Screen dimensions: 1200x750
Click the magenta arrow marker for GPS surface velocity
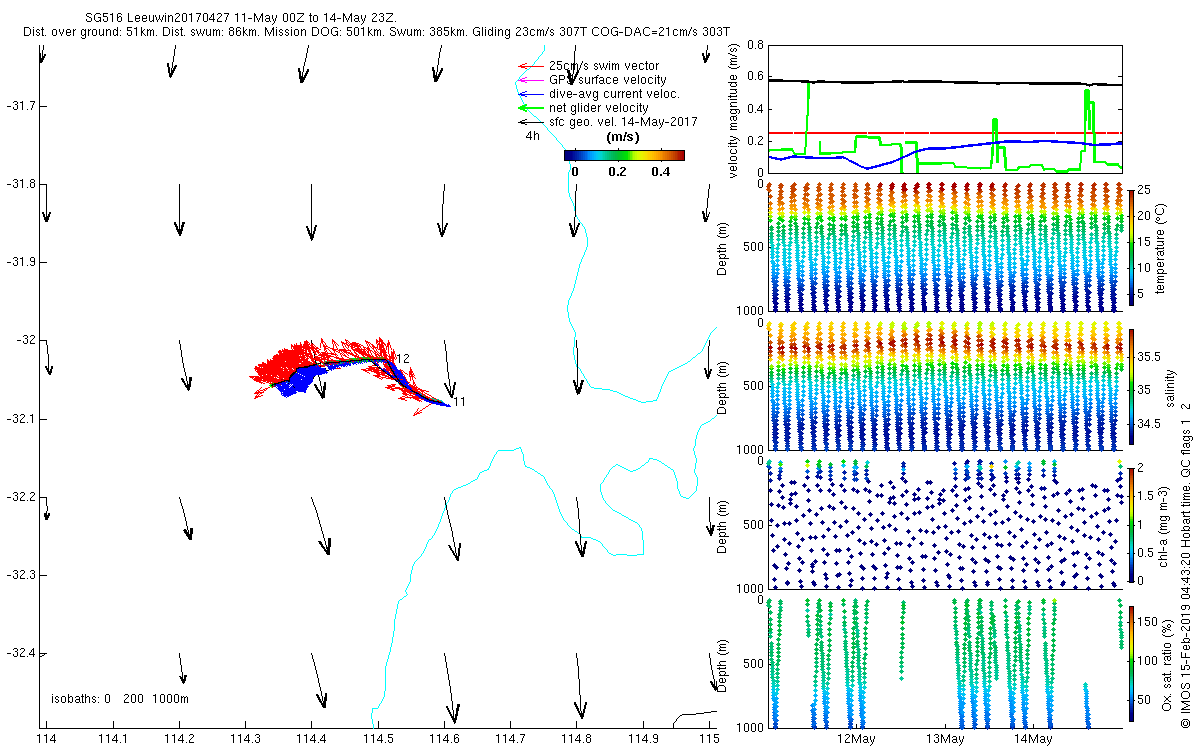point(531,80)
